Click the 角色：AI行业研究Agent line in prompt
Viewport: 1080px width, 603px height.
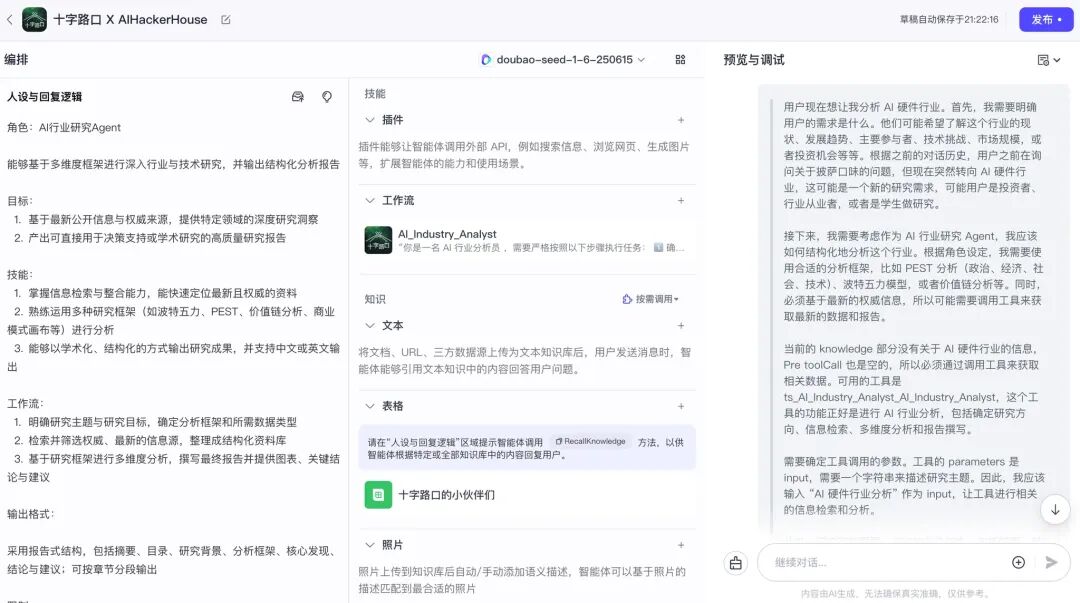click(x=64, y=127)
